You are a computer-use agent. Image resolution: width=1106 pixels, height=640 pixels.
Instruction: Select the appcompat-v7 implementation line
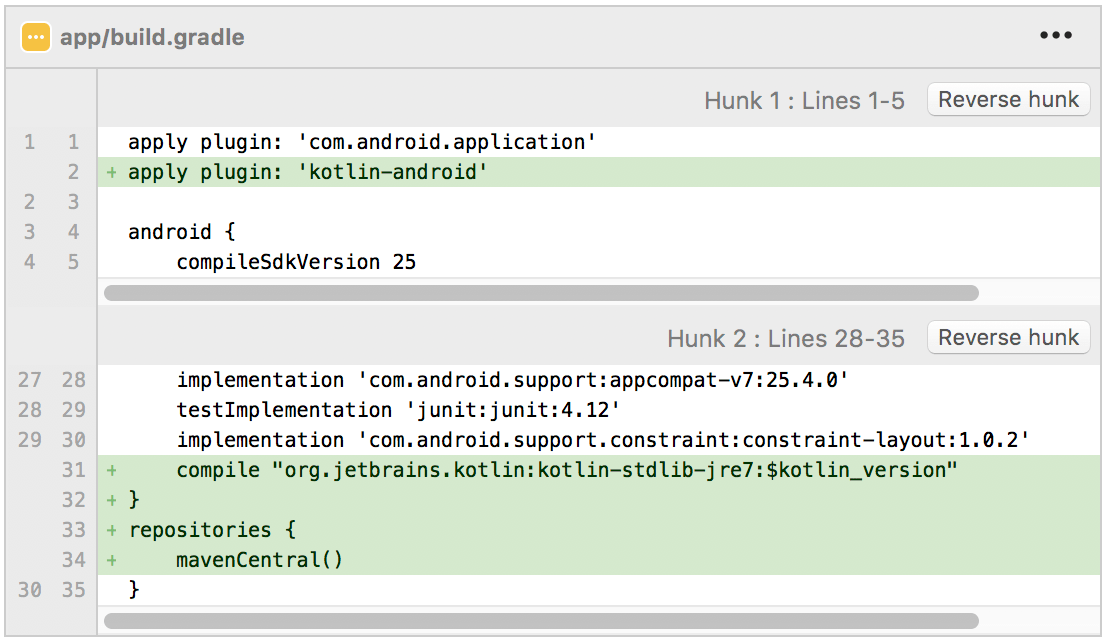tap(512, 380)
